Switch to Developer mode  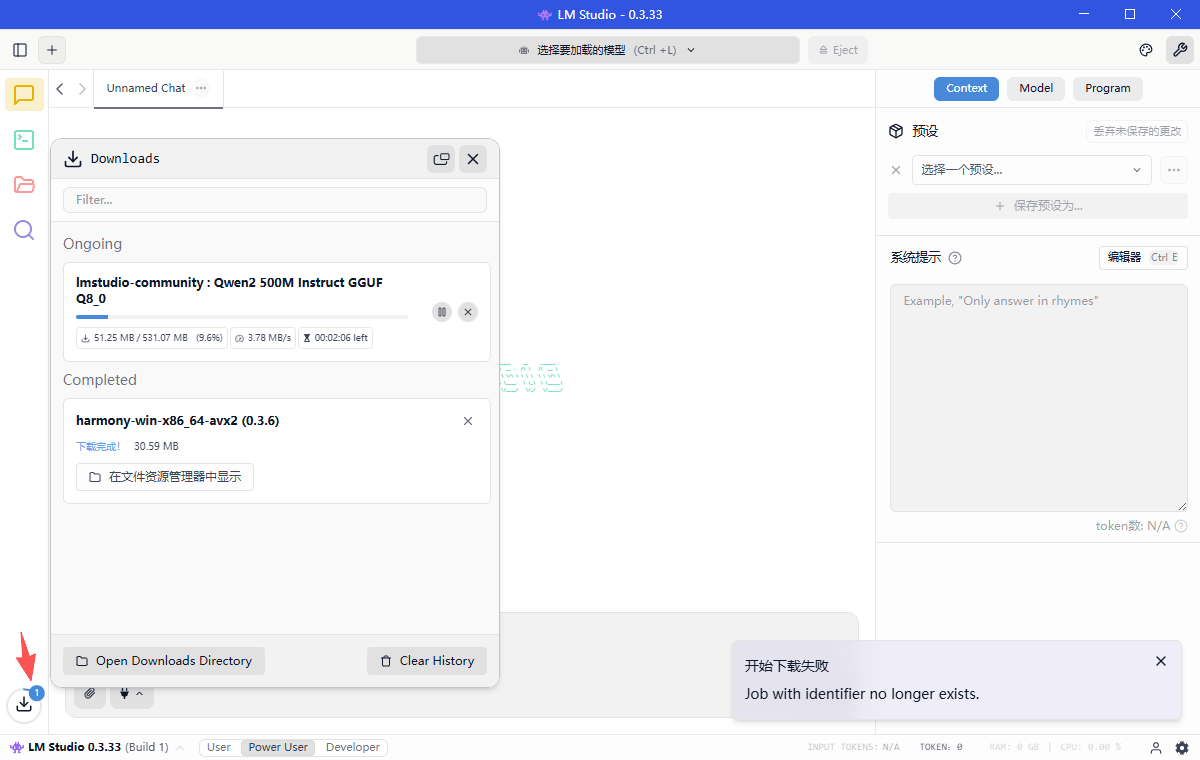click(x=353, y=747)
